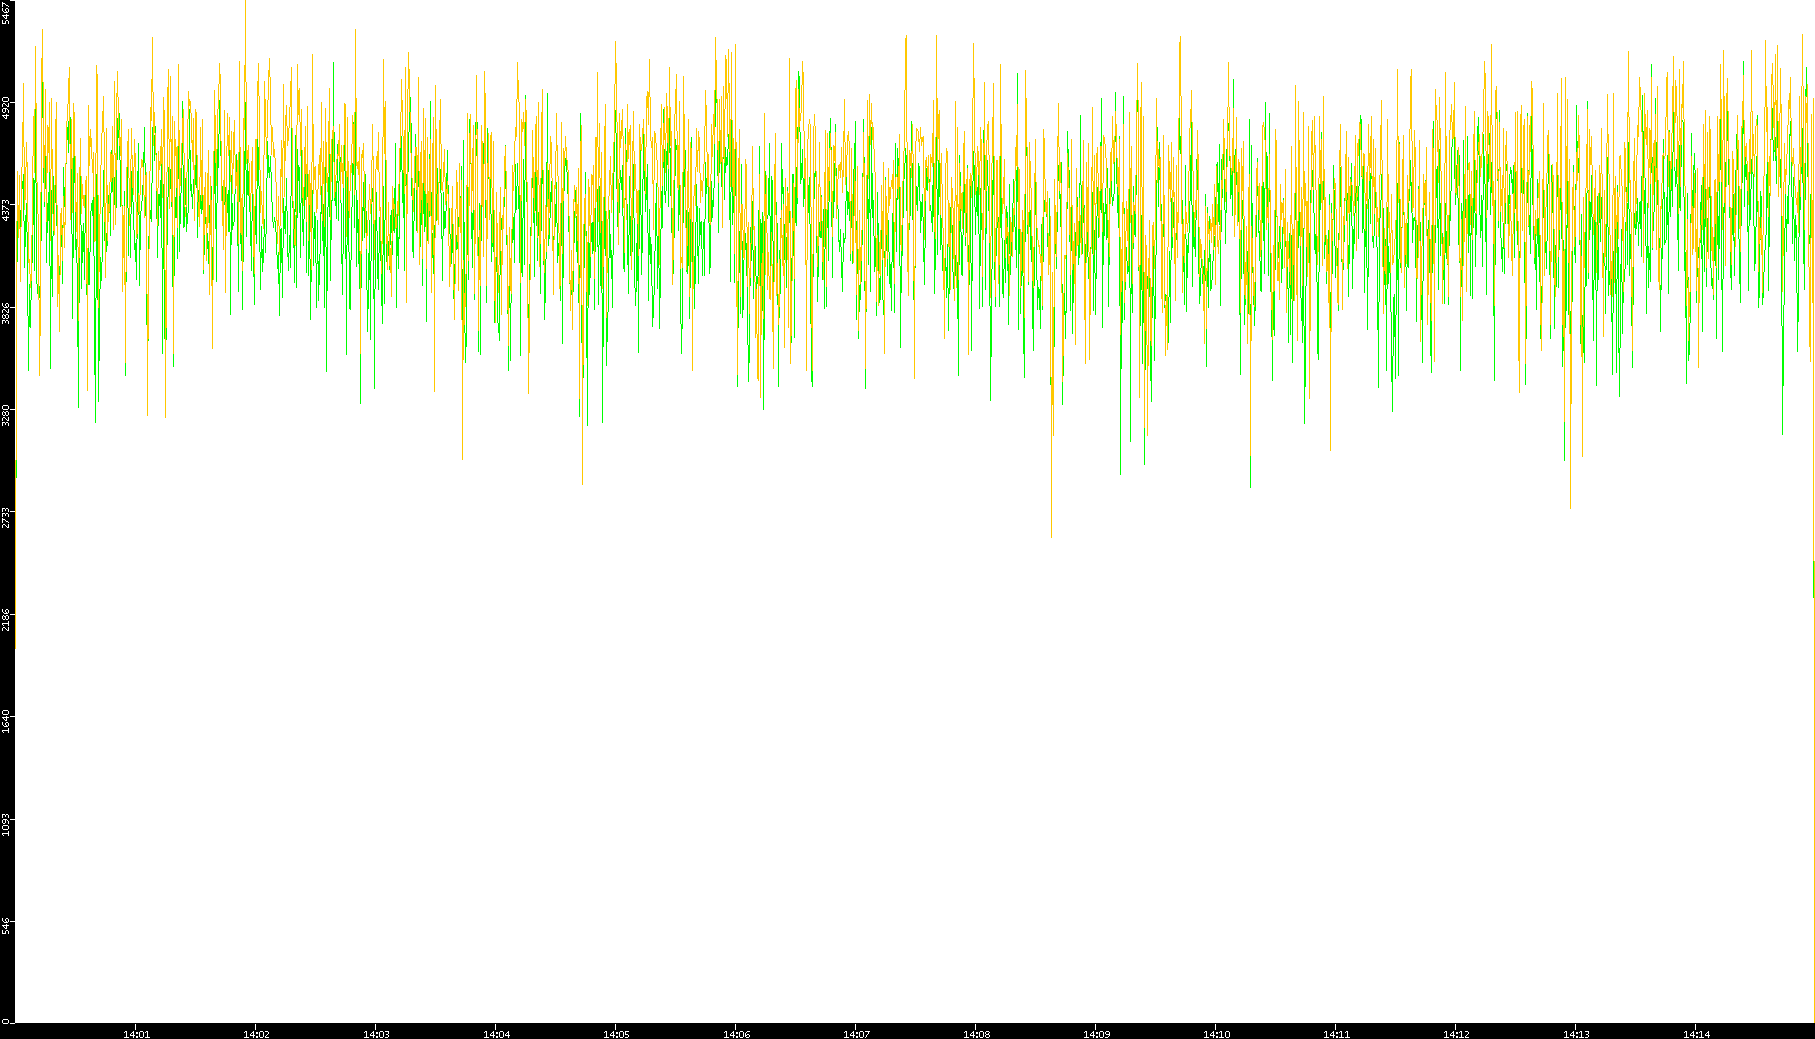
Task: Click the 14:11 time axis label
Action: pyautogui.click(x=1336, y=1034)
